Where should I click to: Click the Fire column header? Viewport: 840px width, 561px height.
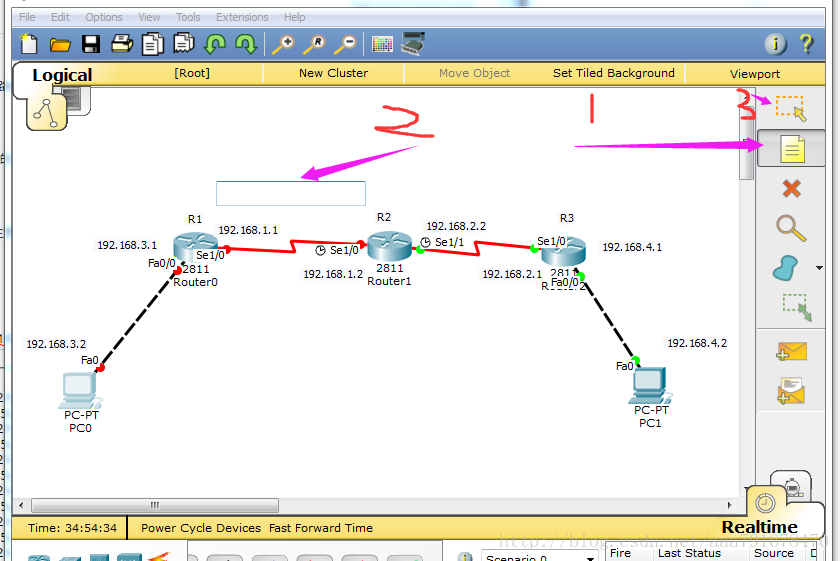coord(620,553)
